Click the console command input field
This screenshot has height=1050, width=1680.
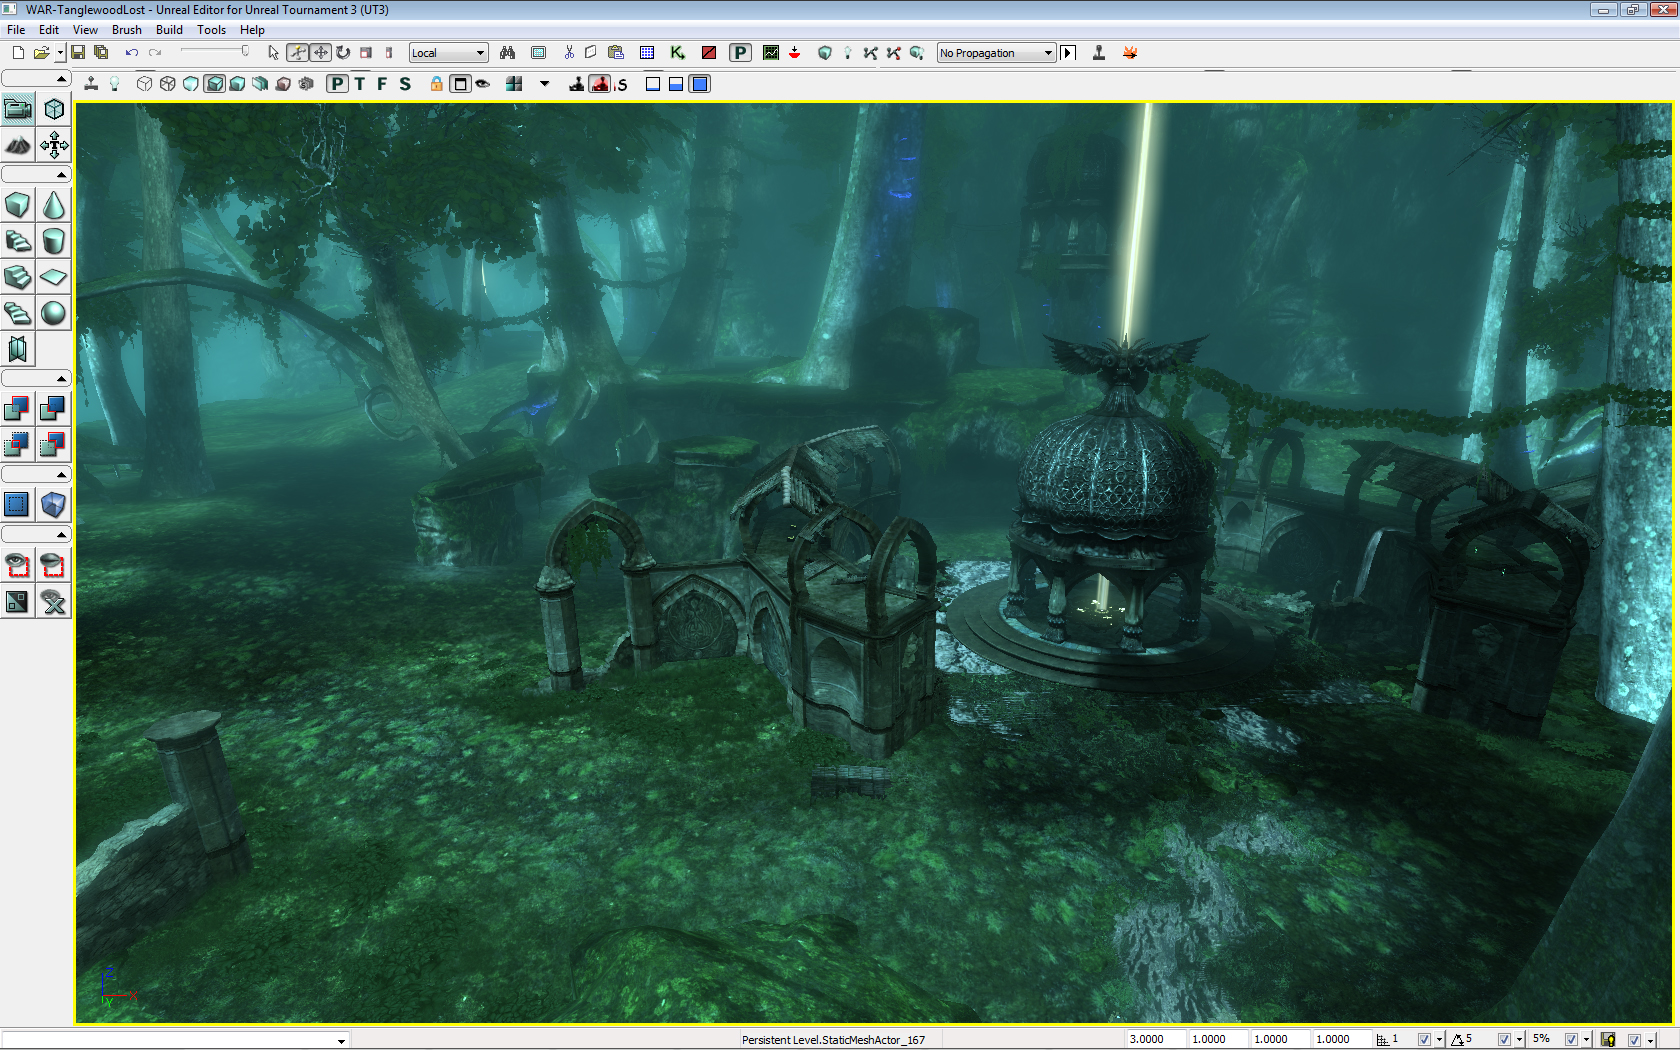175,1040
